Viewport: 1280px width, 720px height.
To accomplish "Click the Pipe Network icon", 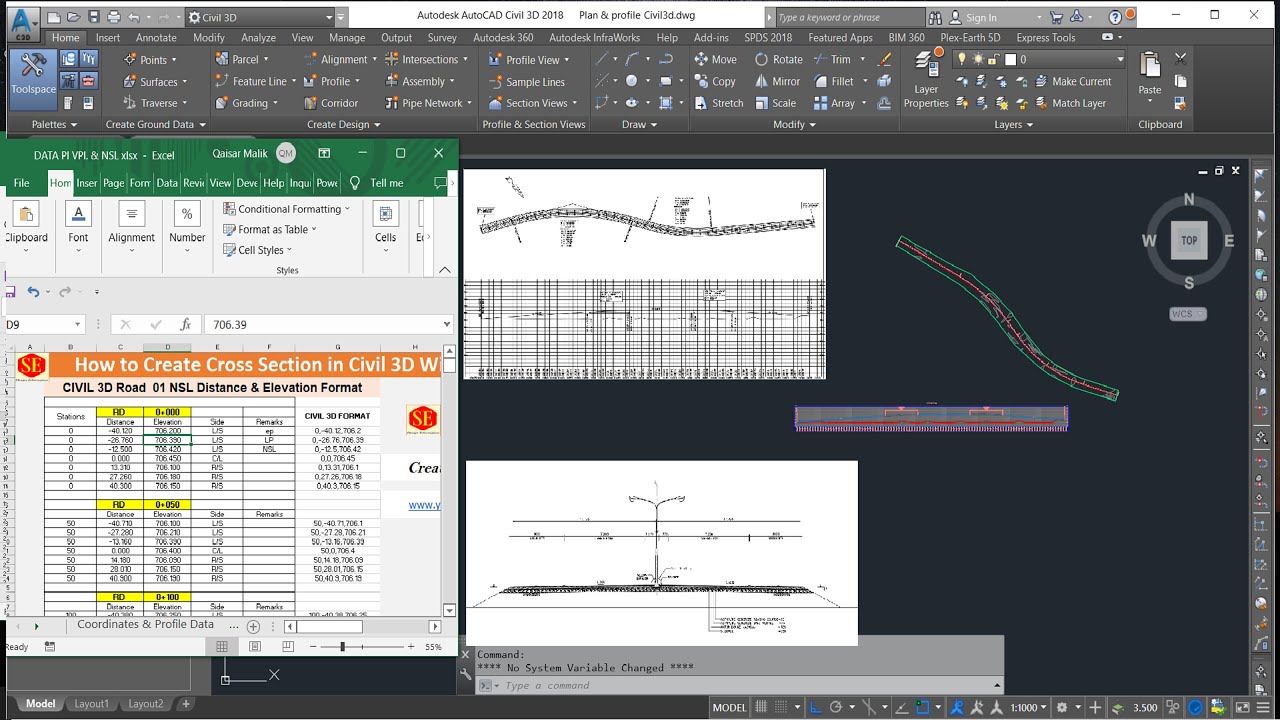I will (392, 103).
